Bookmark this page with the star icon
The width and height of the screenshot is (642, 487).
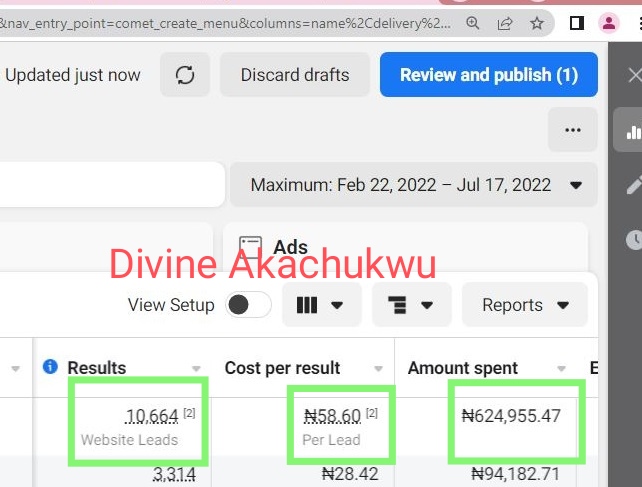[537, 22]
